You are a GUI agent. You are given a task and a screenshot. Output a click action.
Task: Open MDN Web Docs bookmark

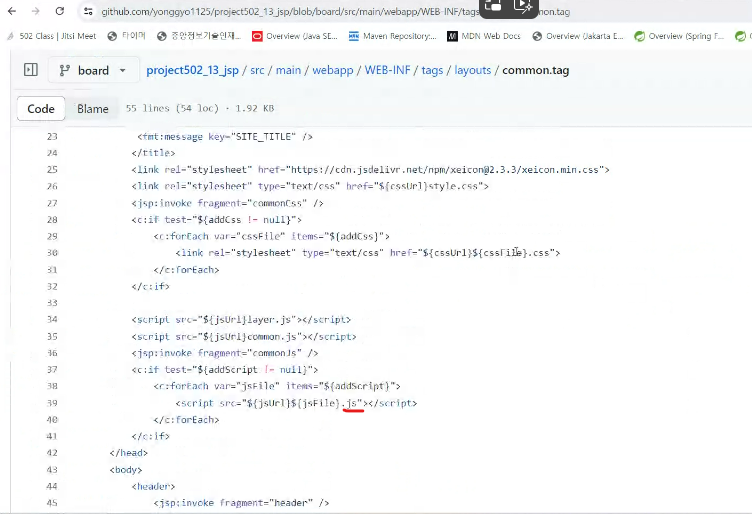tap(484, 36)
